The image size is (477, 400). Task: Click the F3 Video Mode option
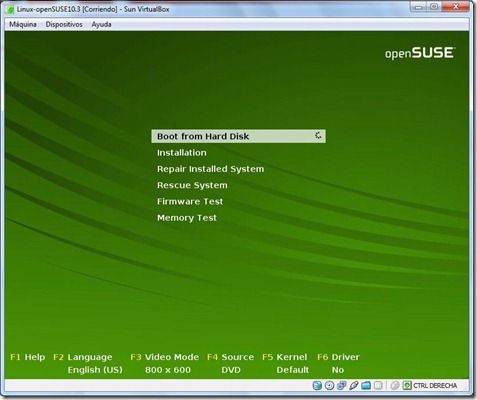coord(164,357)
